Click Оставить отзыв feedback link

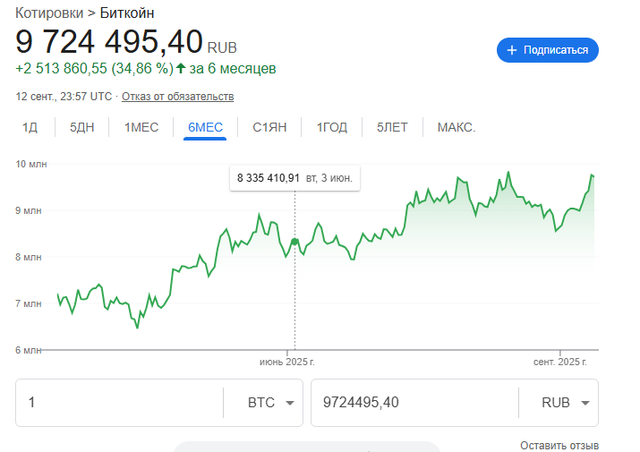pos(559,445)
